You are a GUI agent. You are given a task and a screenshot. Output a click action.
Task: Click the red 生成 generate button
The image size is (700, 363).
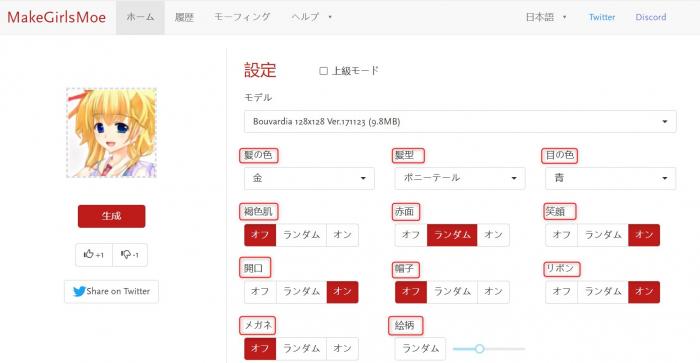coord(111,216)
